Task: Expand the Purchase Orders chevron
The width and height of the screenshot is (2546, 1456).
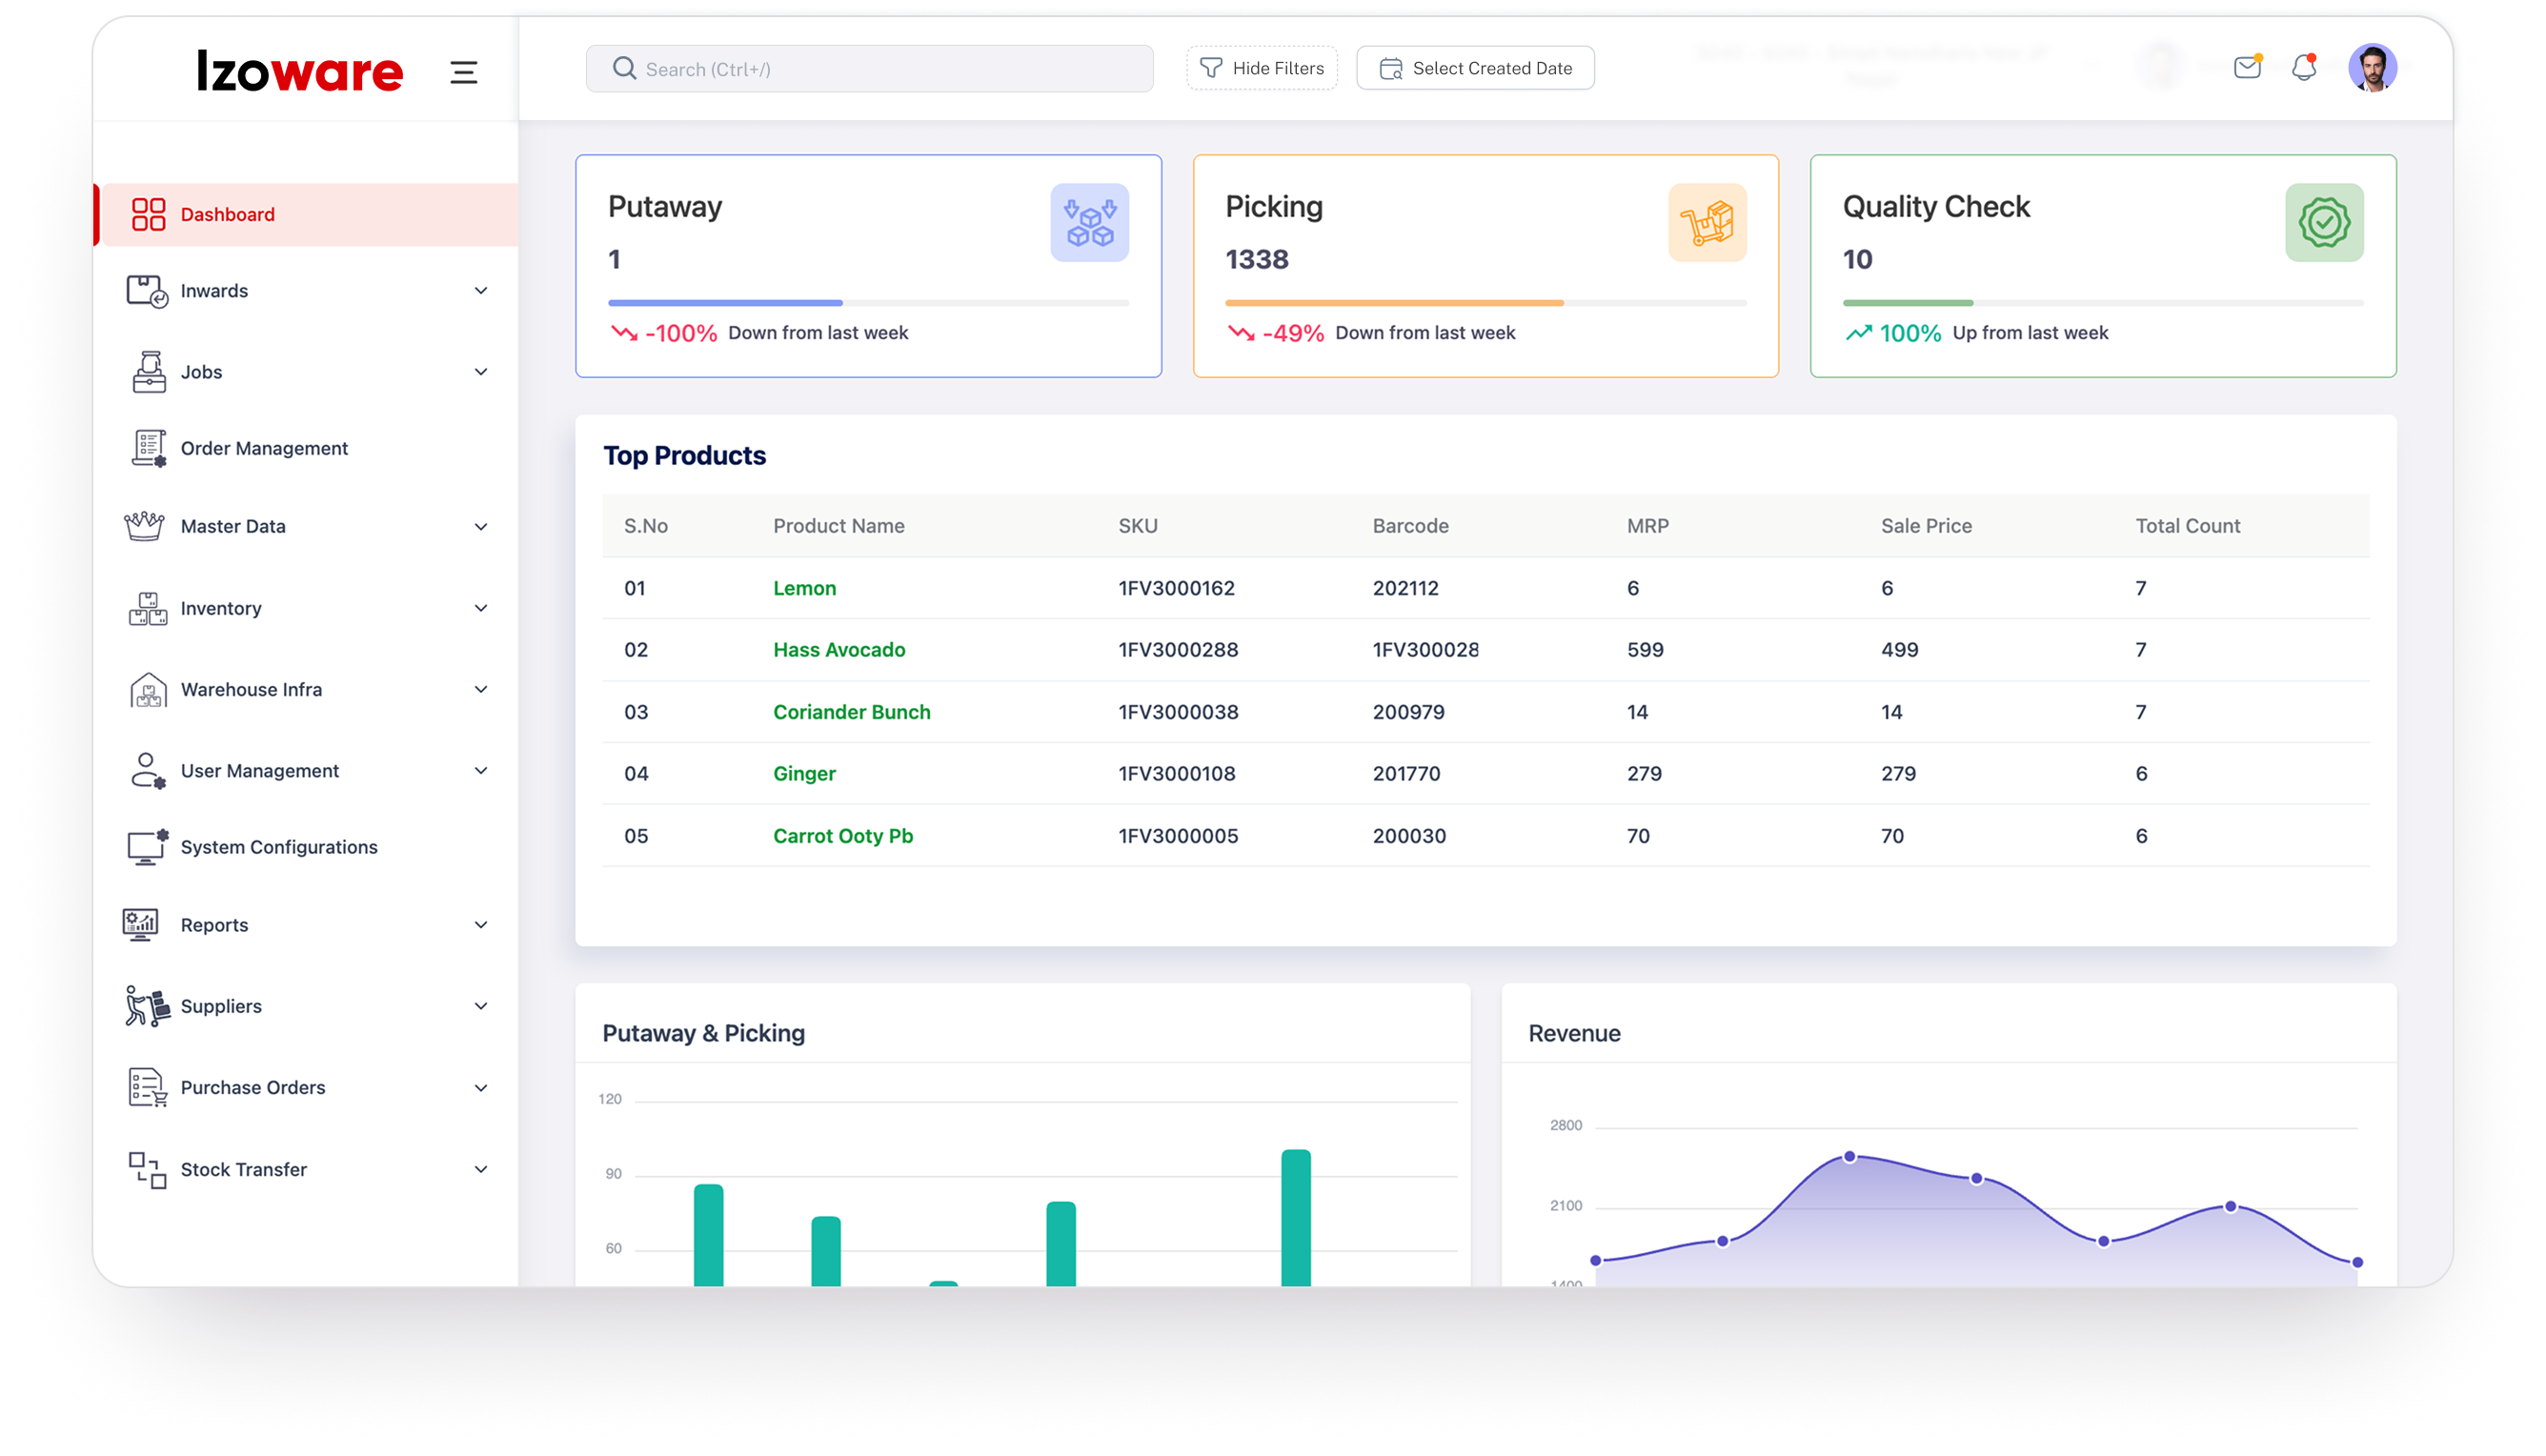Action: pyautogui.click(x=481, y=1088)
